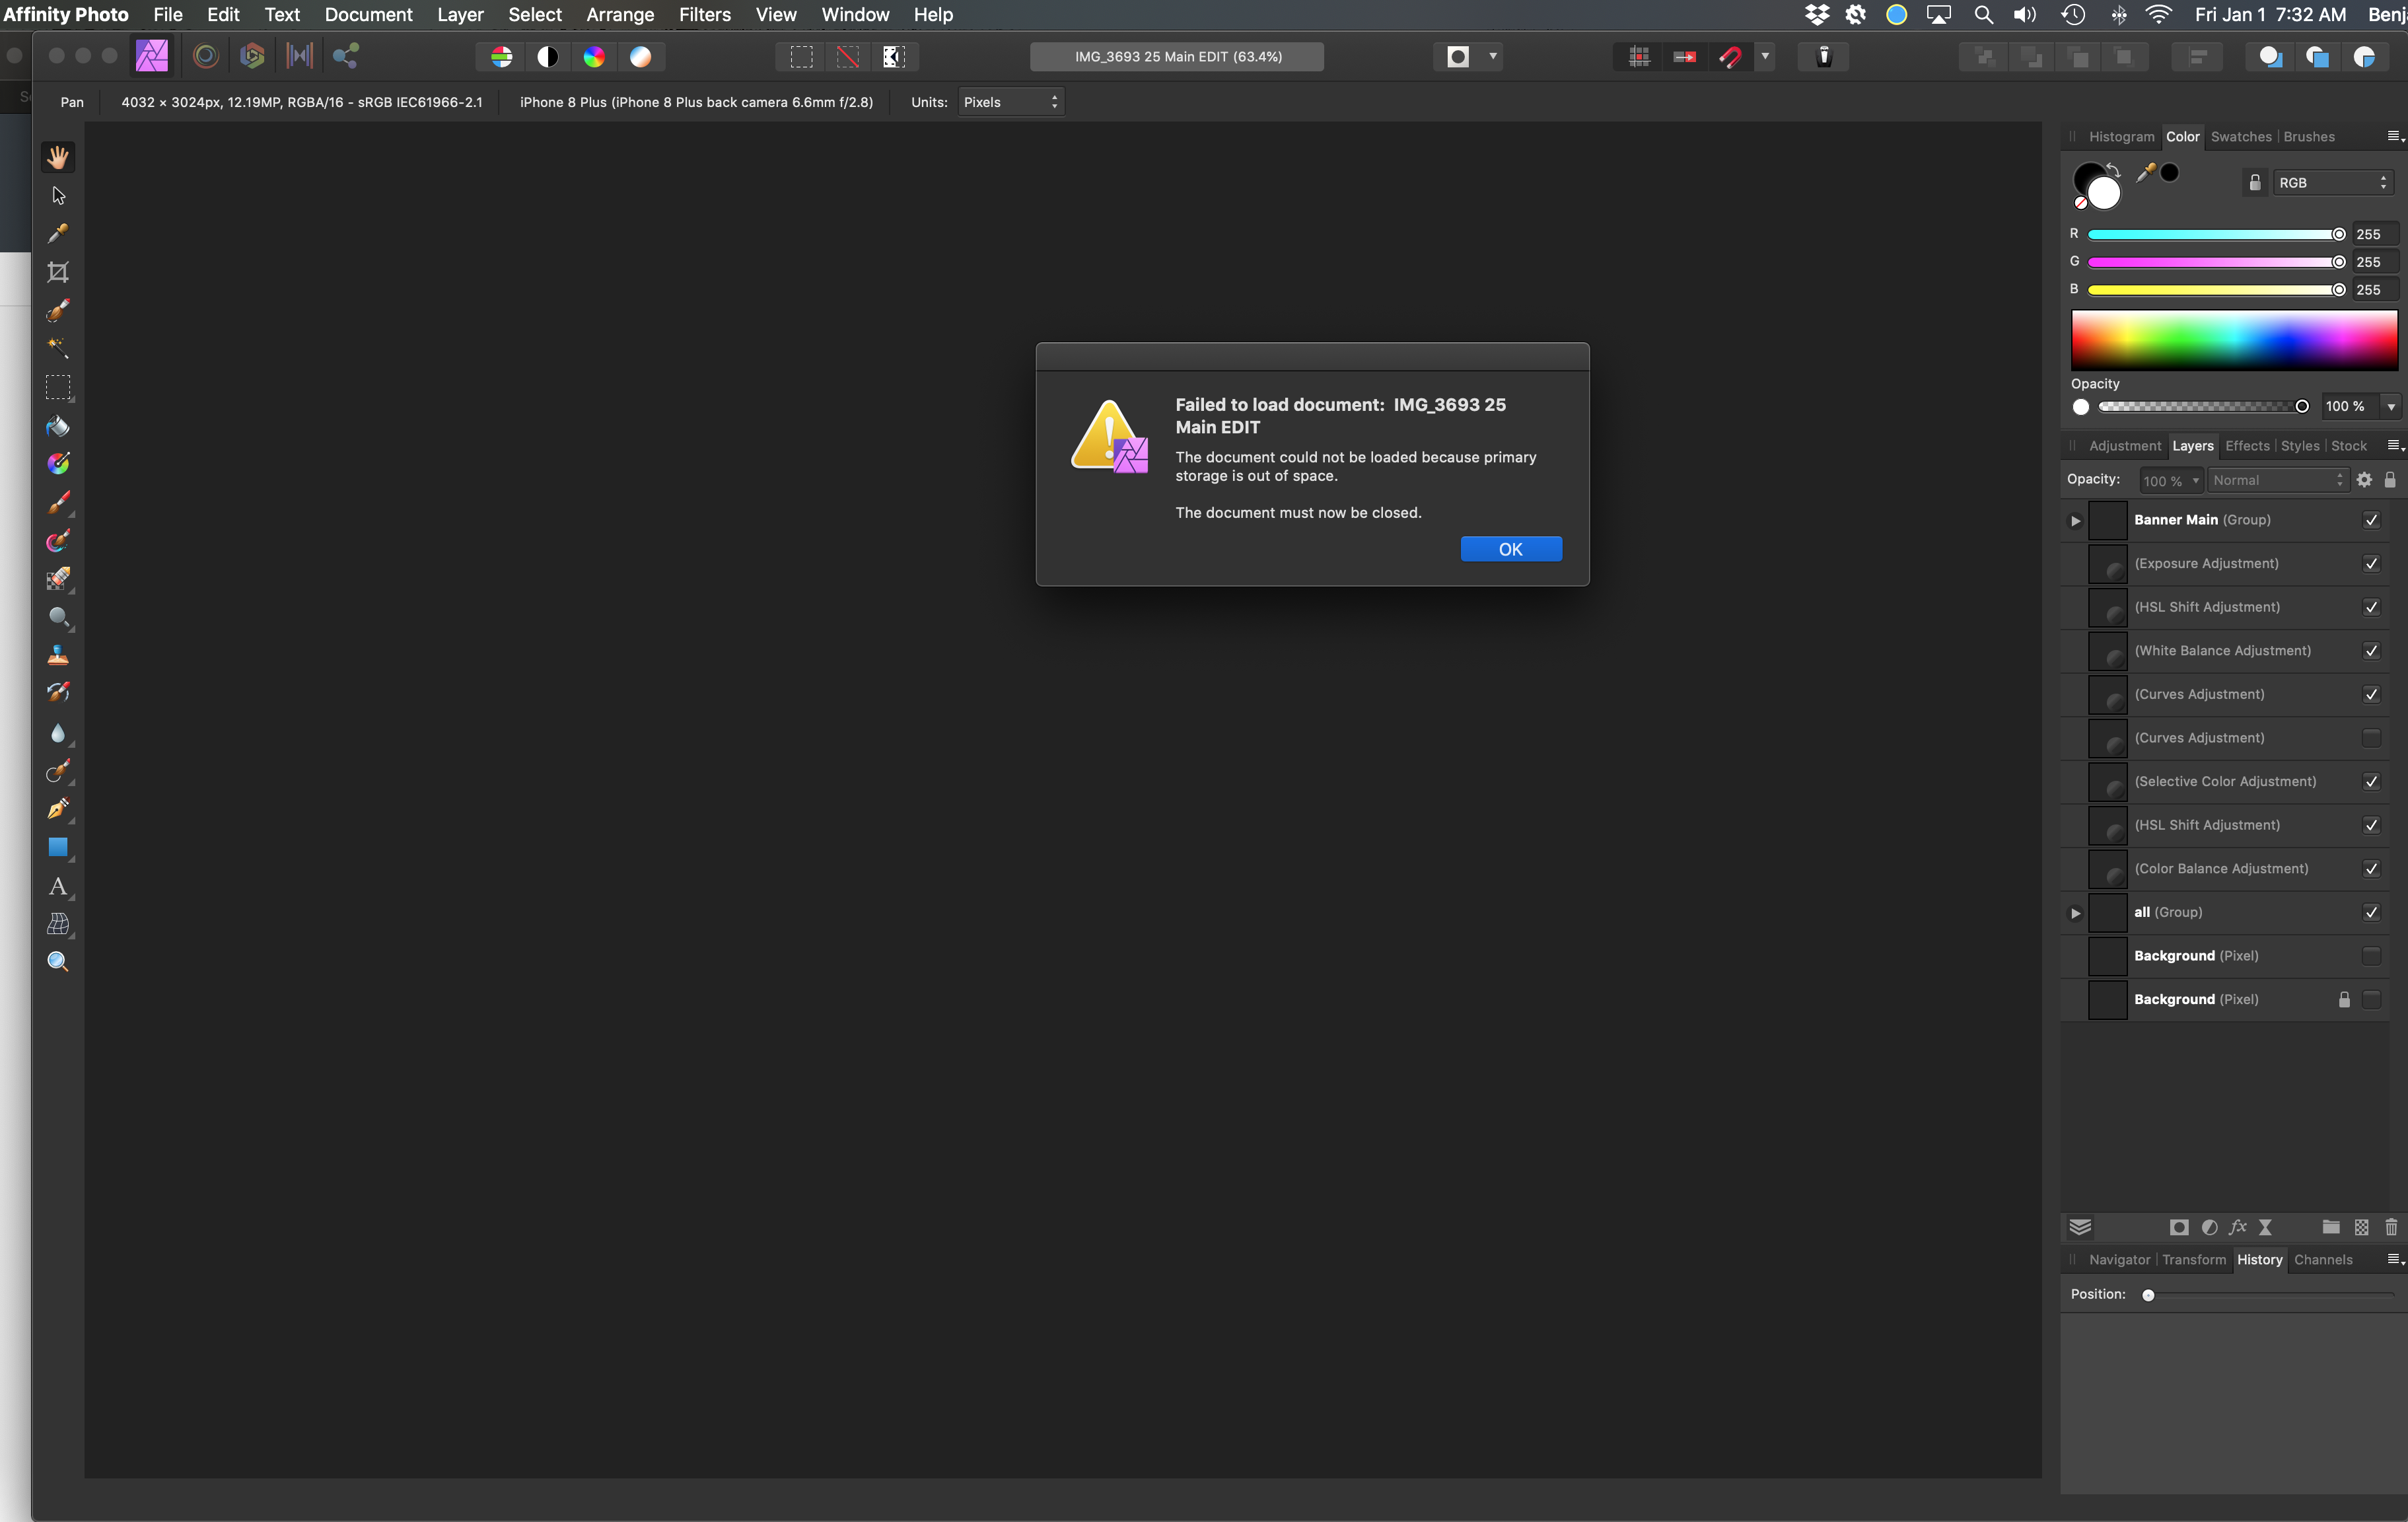This screenshot has height=1522, width=2408.
Task: Click the color spectrum picker box
Action: [2234, 340]
